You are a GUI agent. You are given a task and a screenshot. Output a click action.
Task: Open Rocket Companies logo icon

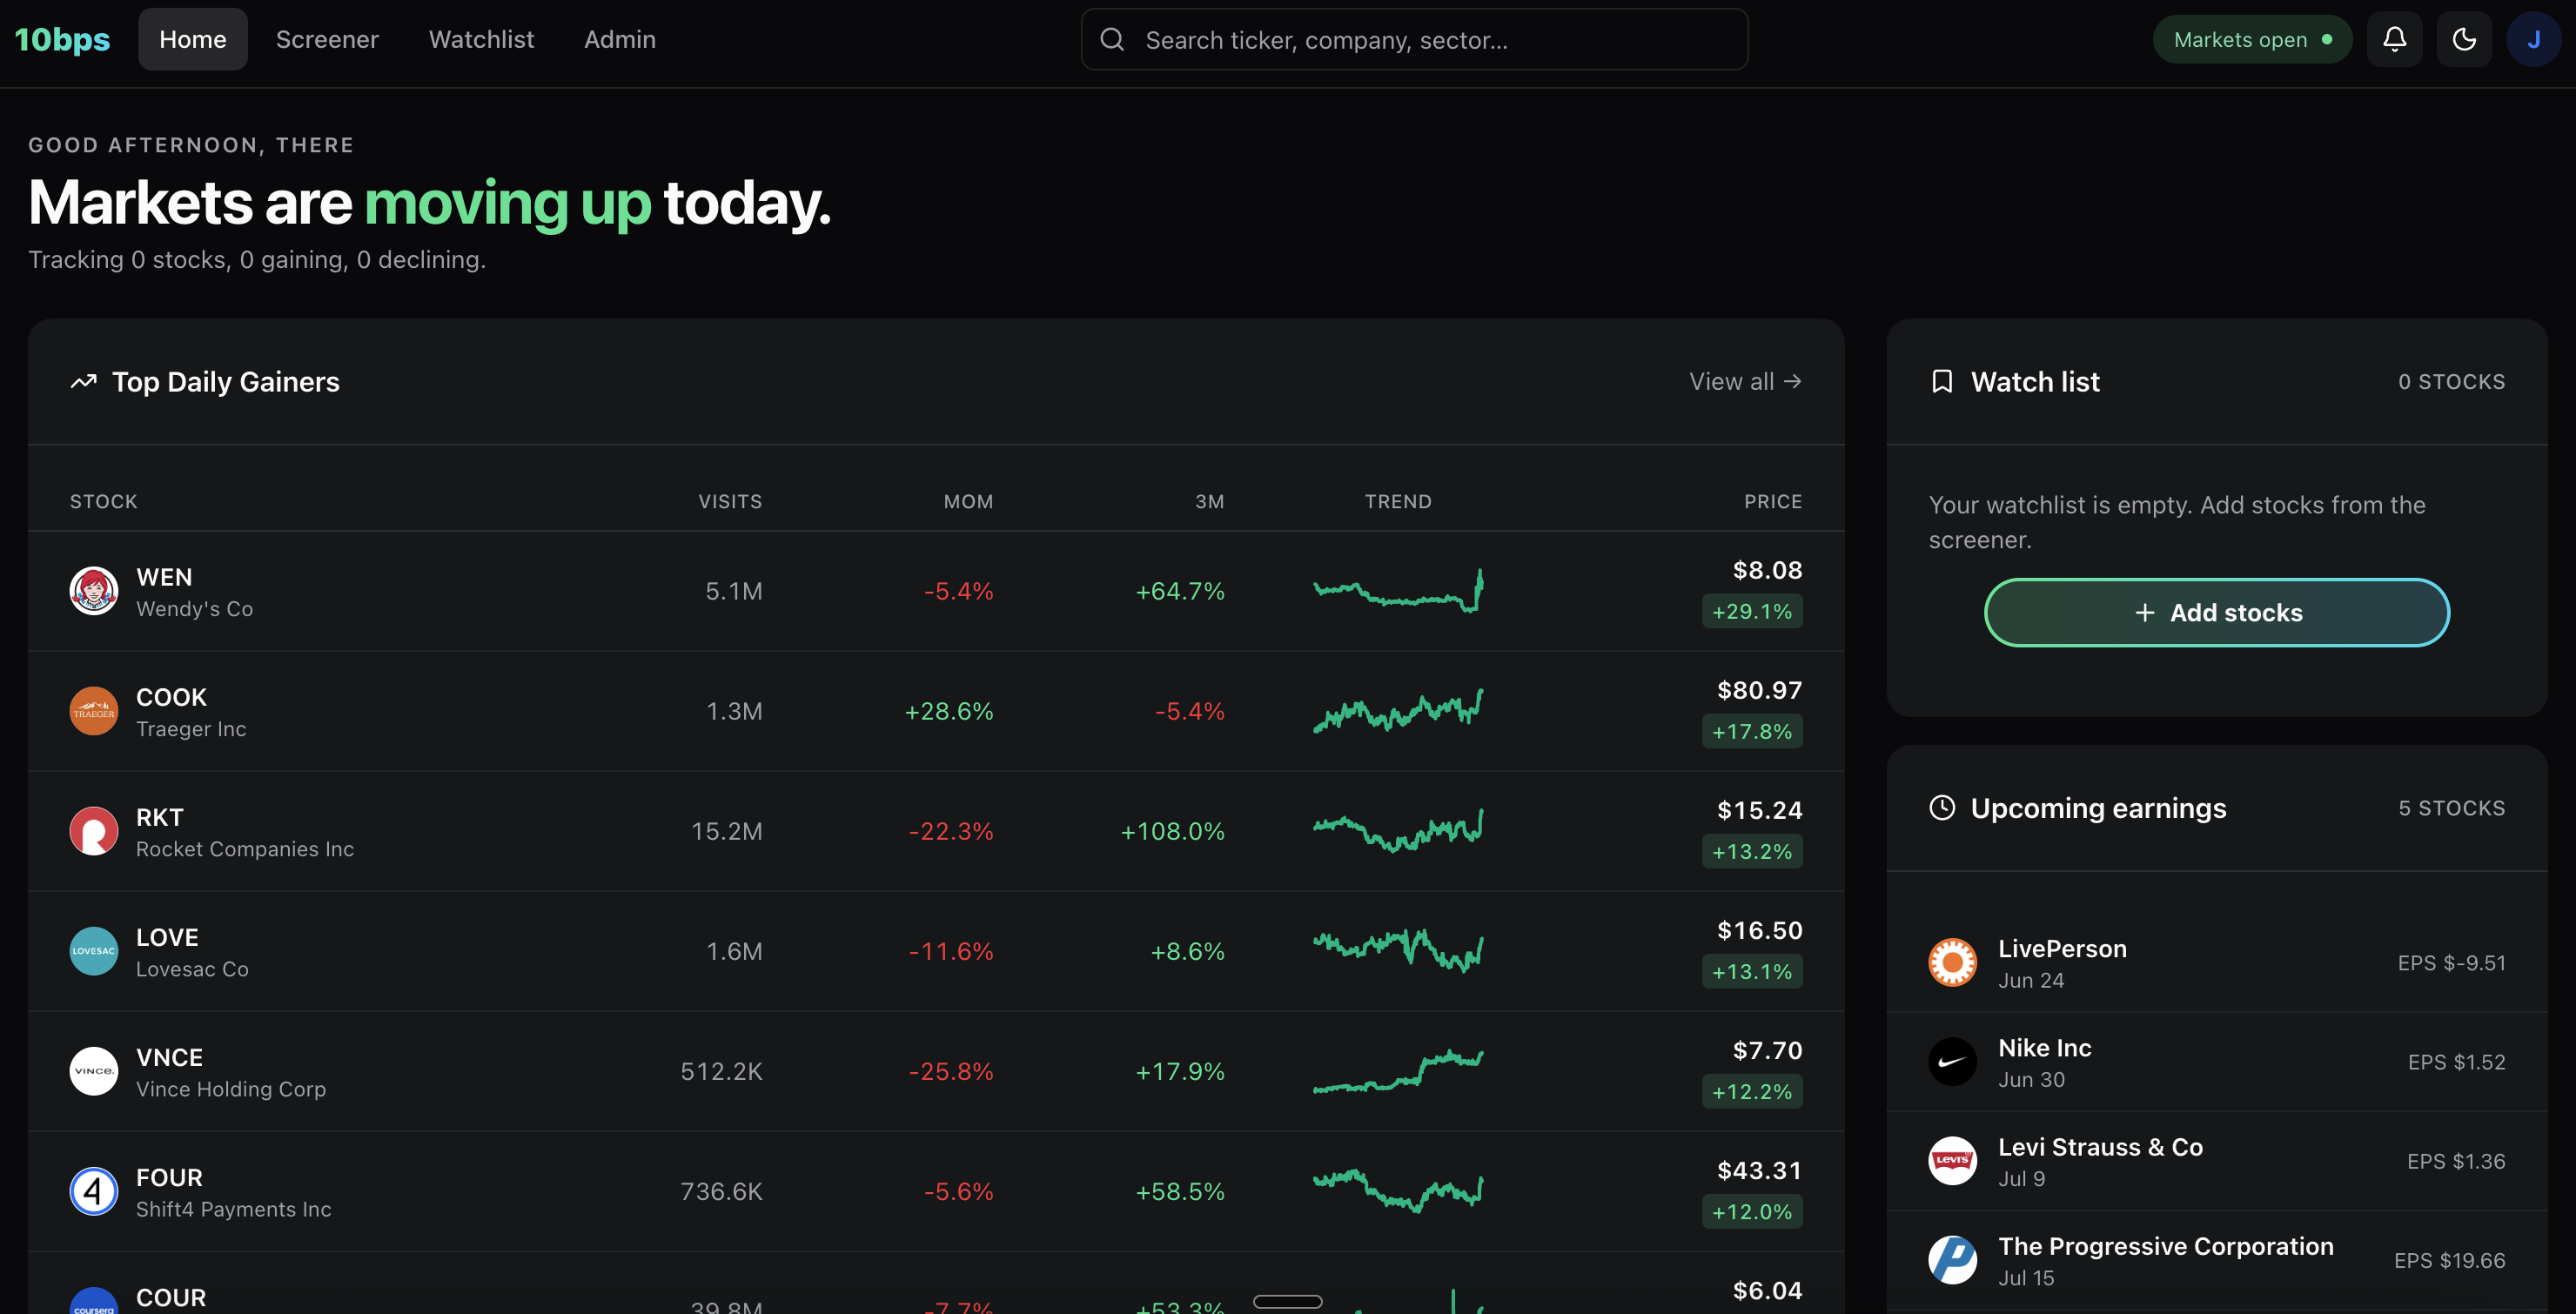[x=94, y=831]
